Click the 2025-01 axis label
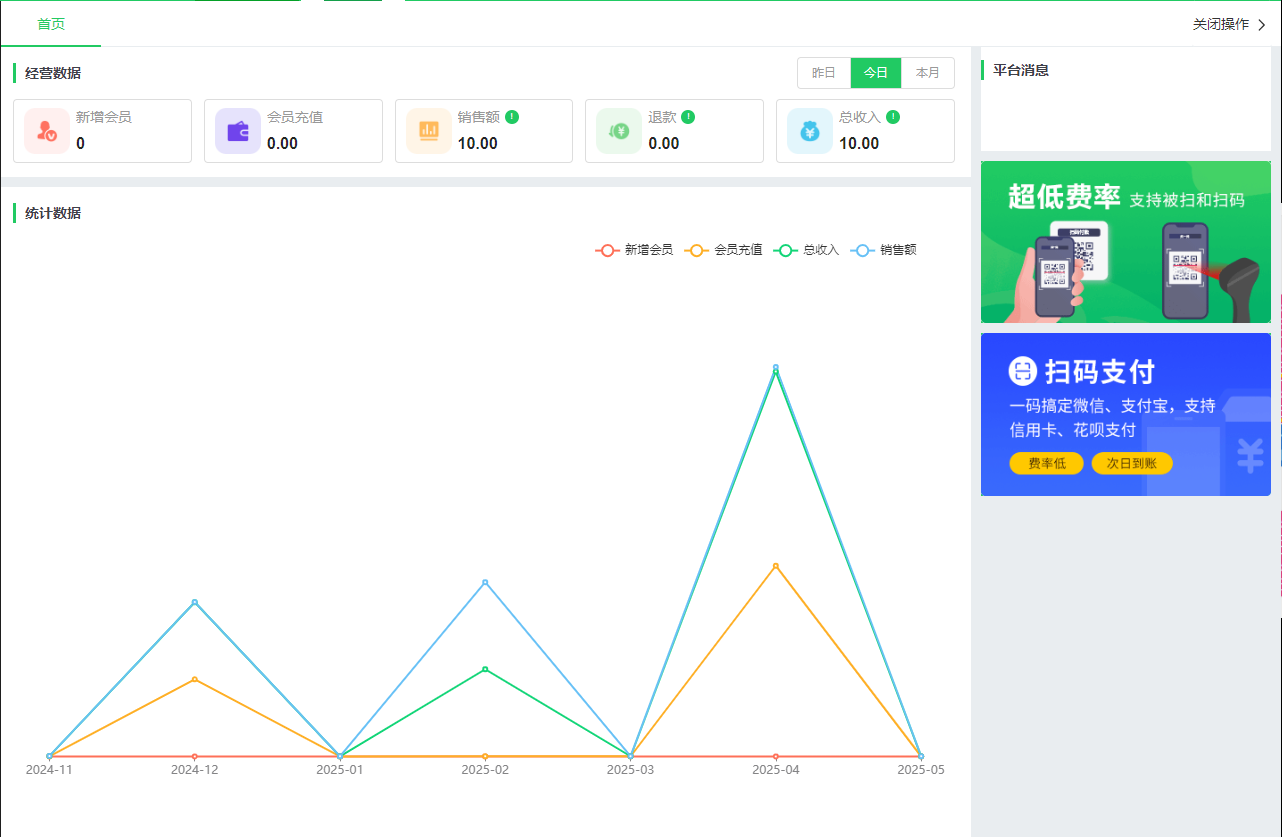The image size is (1282, 837). click(340, 770)
